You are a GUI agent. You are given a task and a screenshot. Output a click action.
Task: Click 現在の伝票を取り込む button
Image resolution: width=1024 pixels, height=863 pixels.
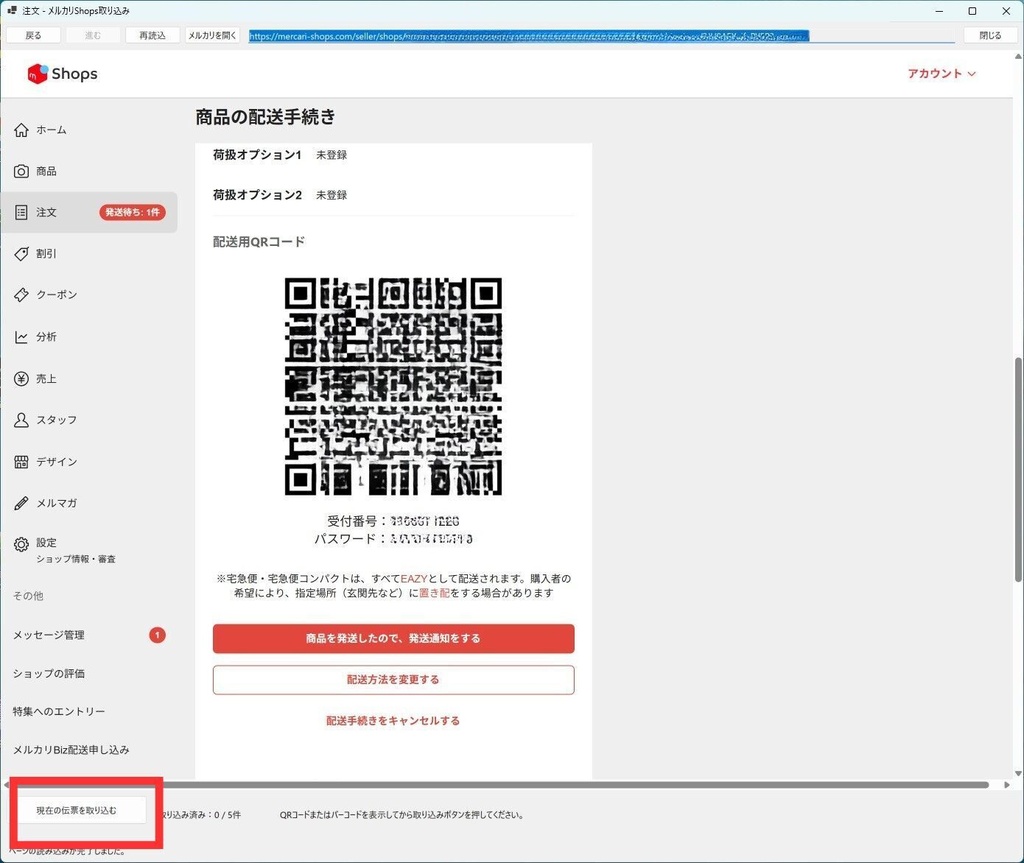coord(81,810)
